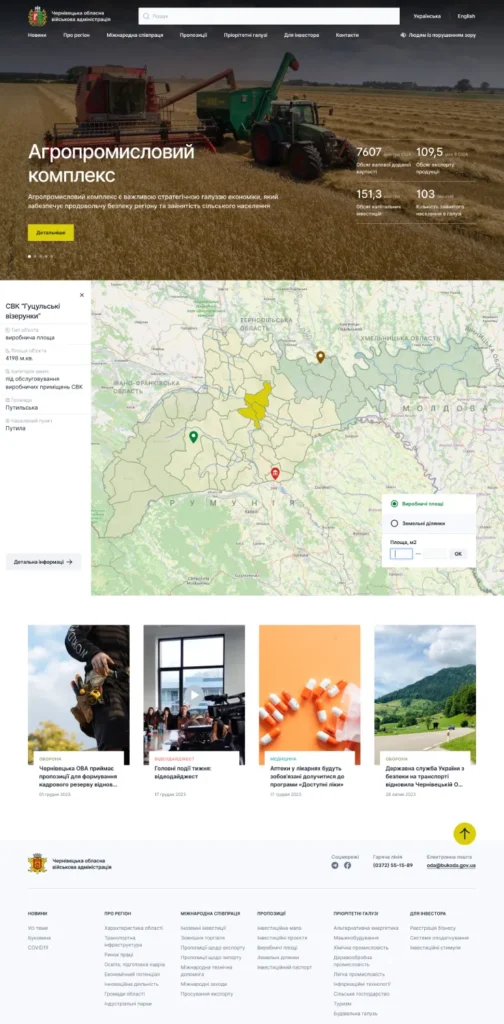This screenshot has width=504, height=1024.
Task: Open the Для інвестора header menu
Action: [302, 35]
